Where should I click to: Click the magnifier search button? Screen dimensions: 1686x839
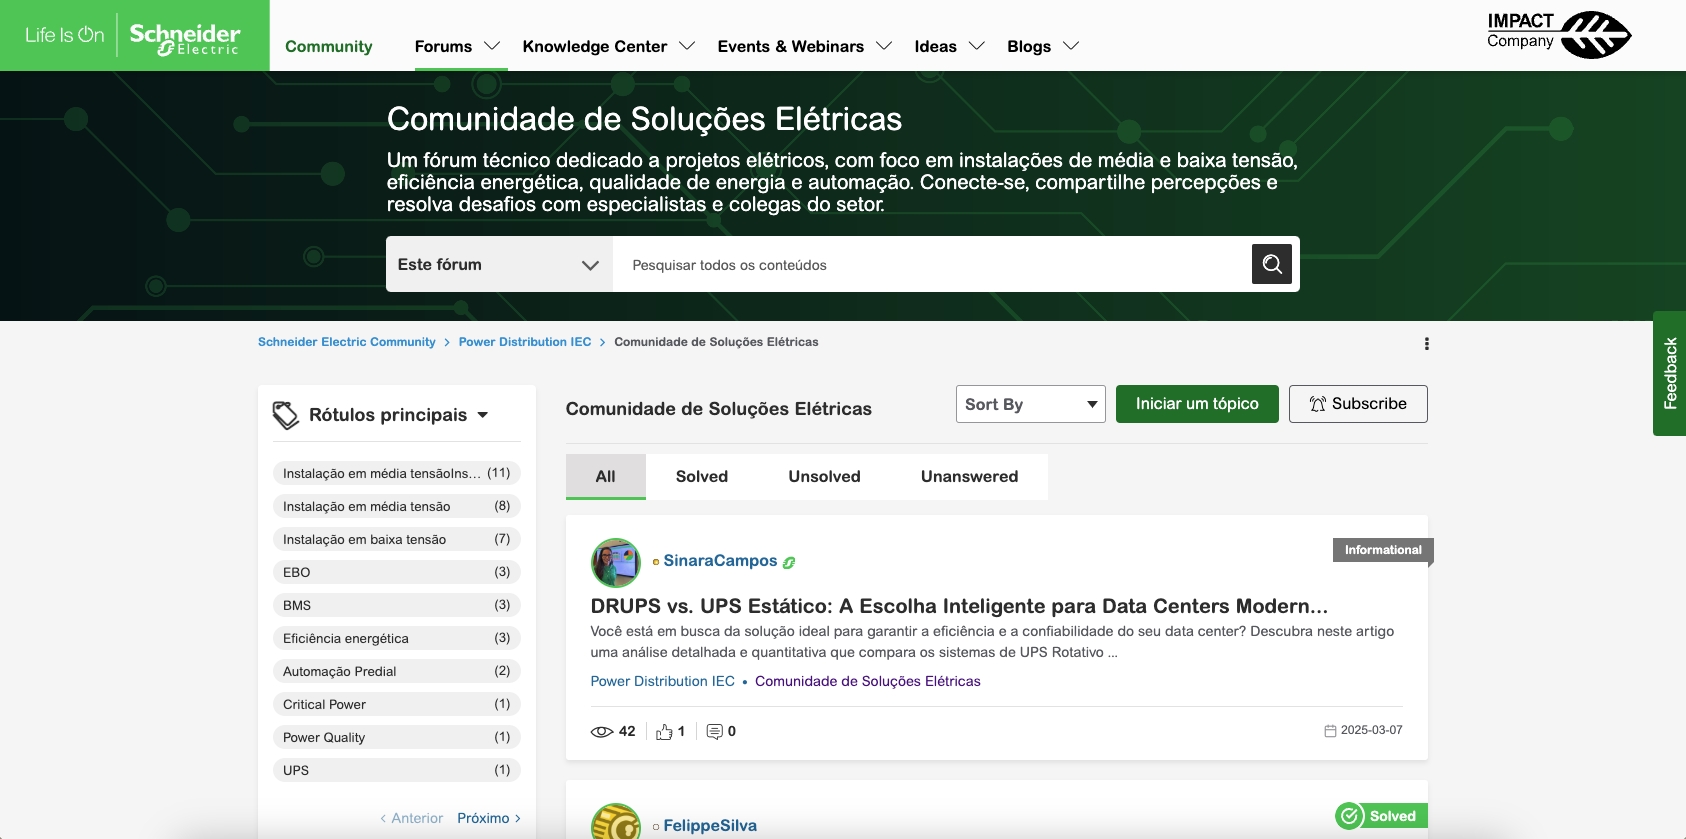[1271, 264]
